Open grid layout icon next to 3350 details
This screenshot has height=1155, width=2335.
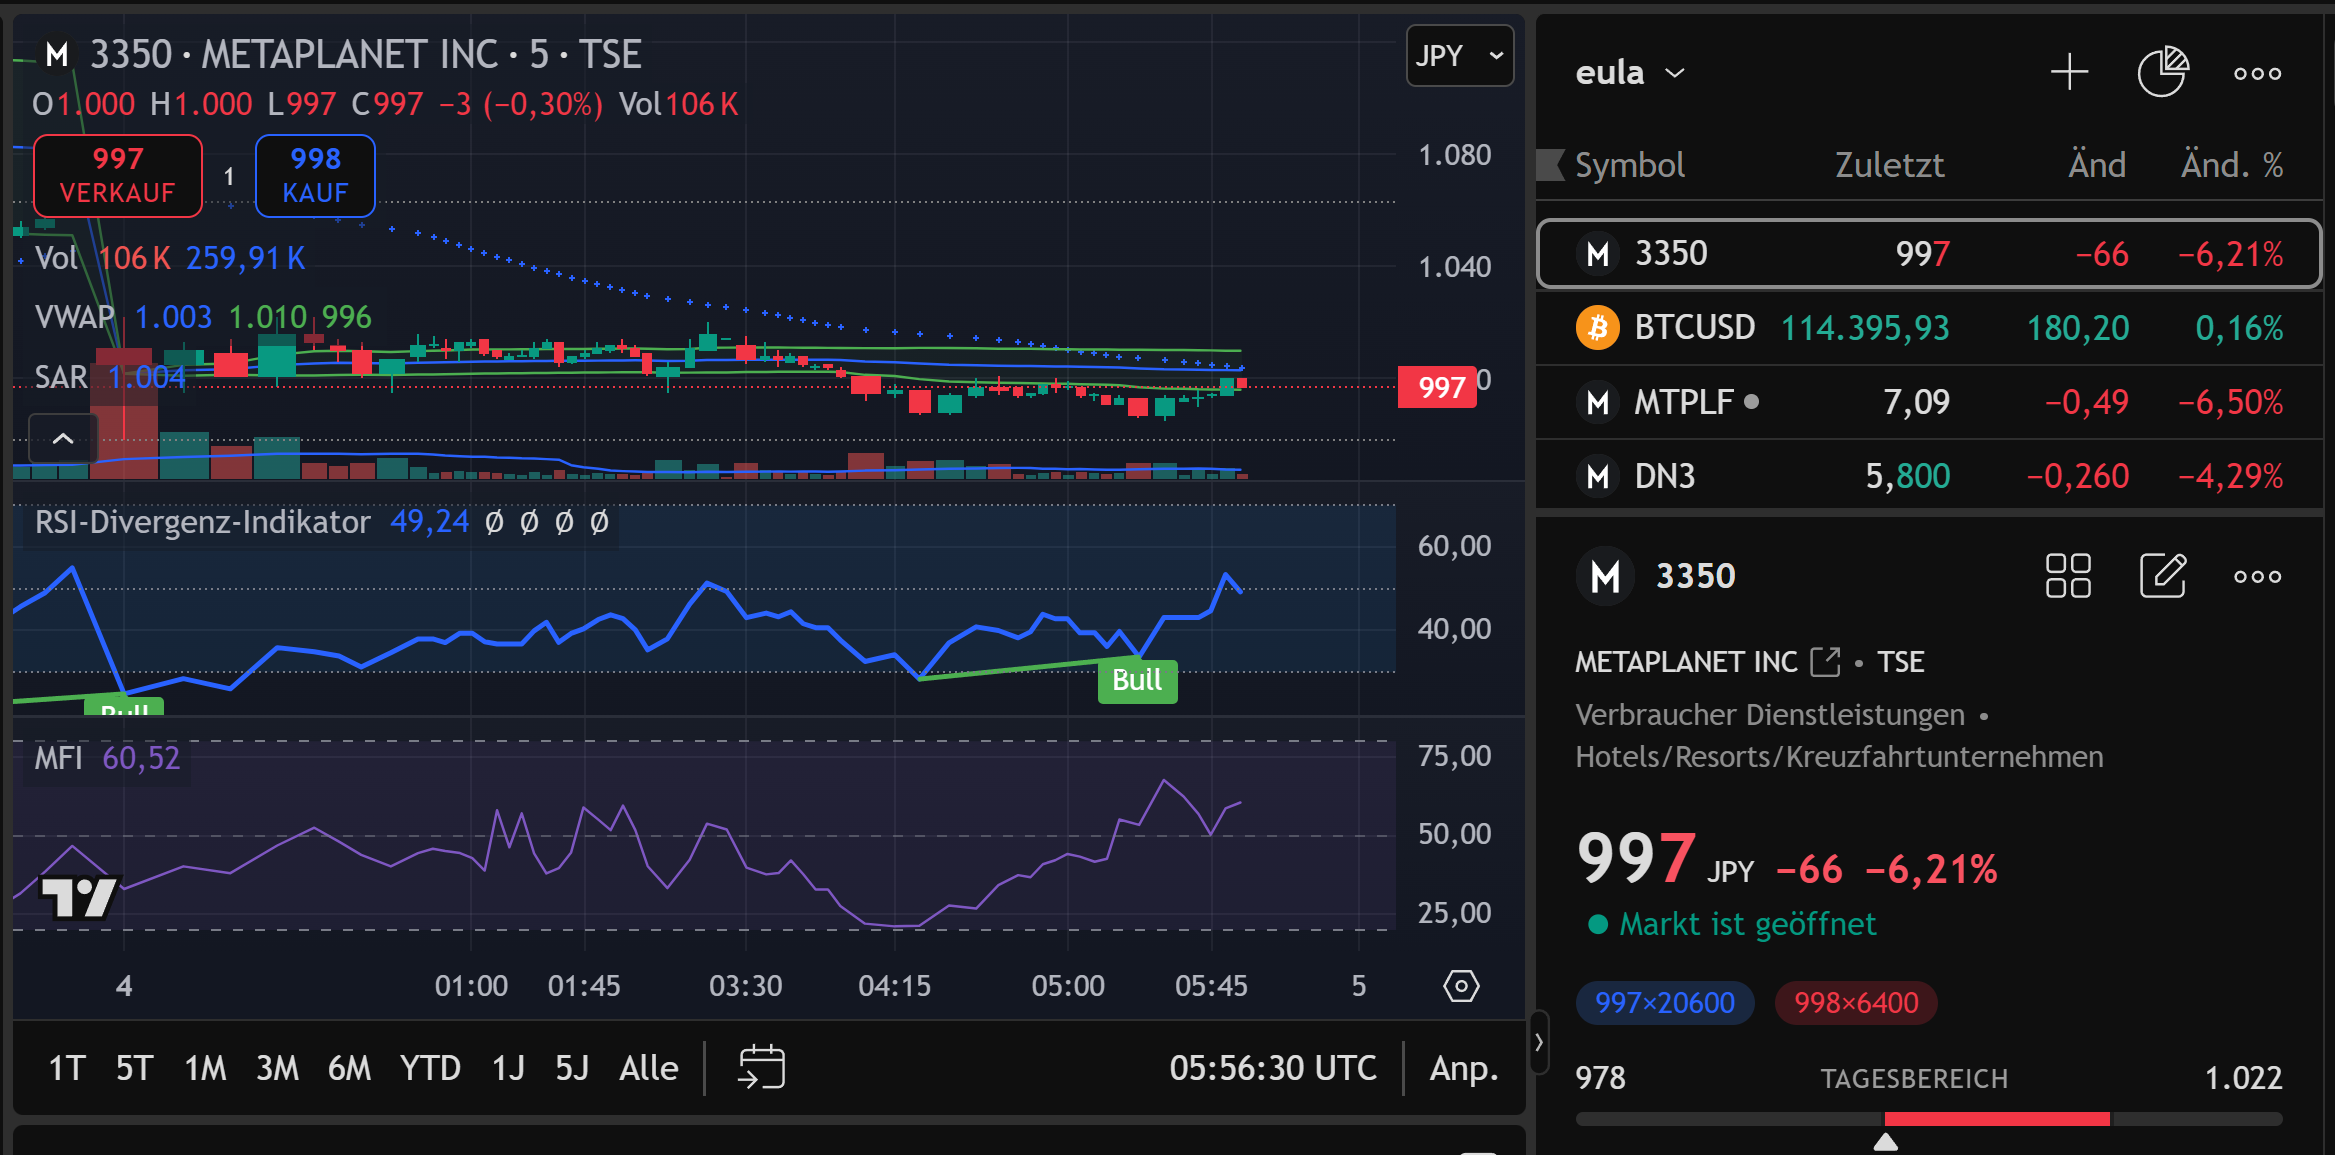click(2068, 576)
